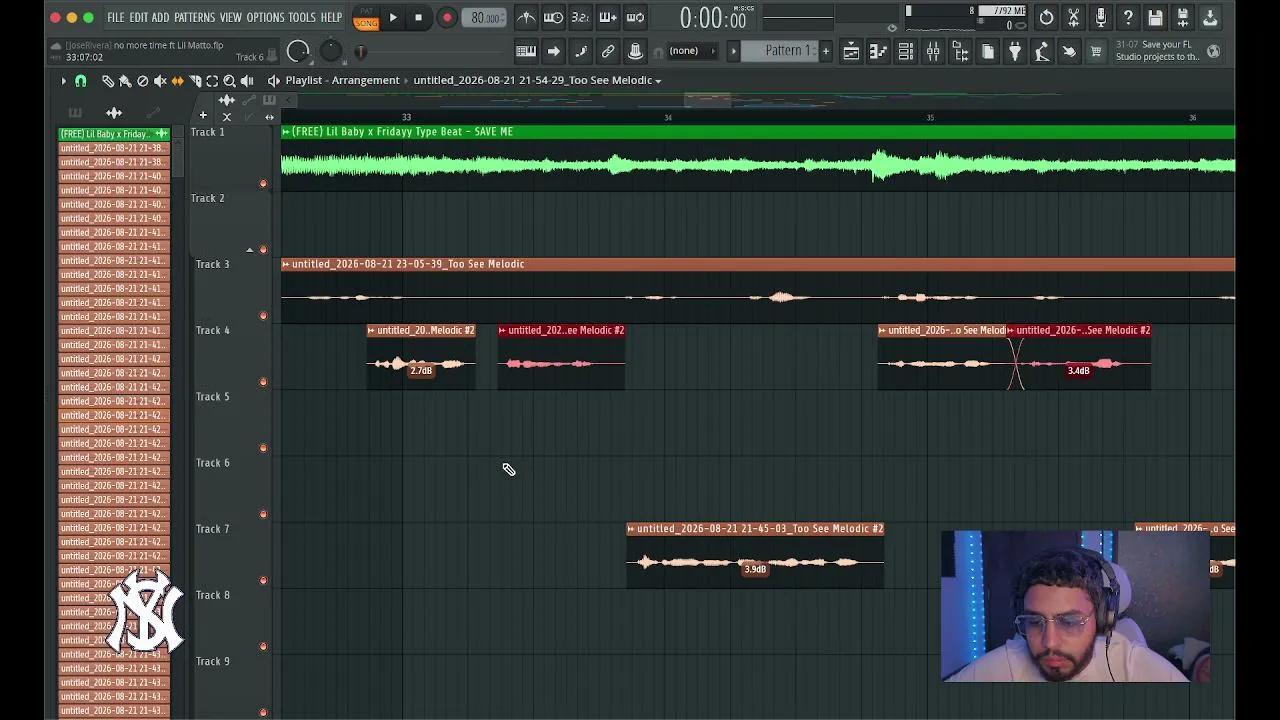Arm recording with the red Record button
The image size is (1280, 720).
pyautogui.click(x=447, y=18)
